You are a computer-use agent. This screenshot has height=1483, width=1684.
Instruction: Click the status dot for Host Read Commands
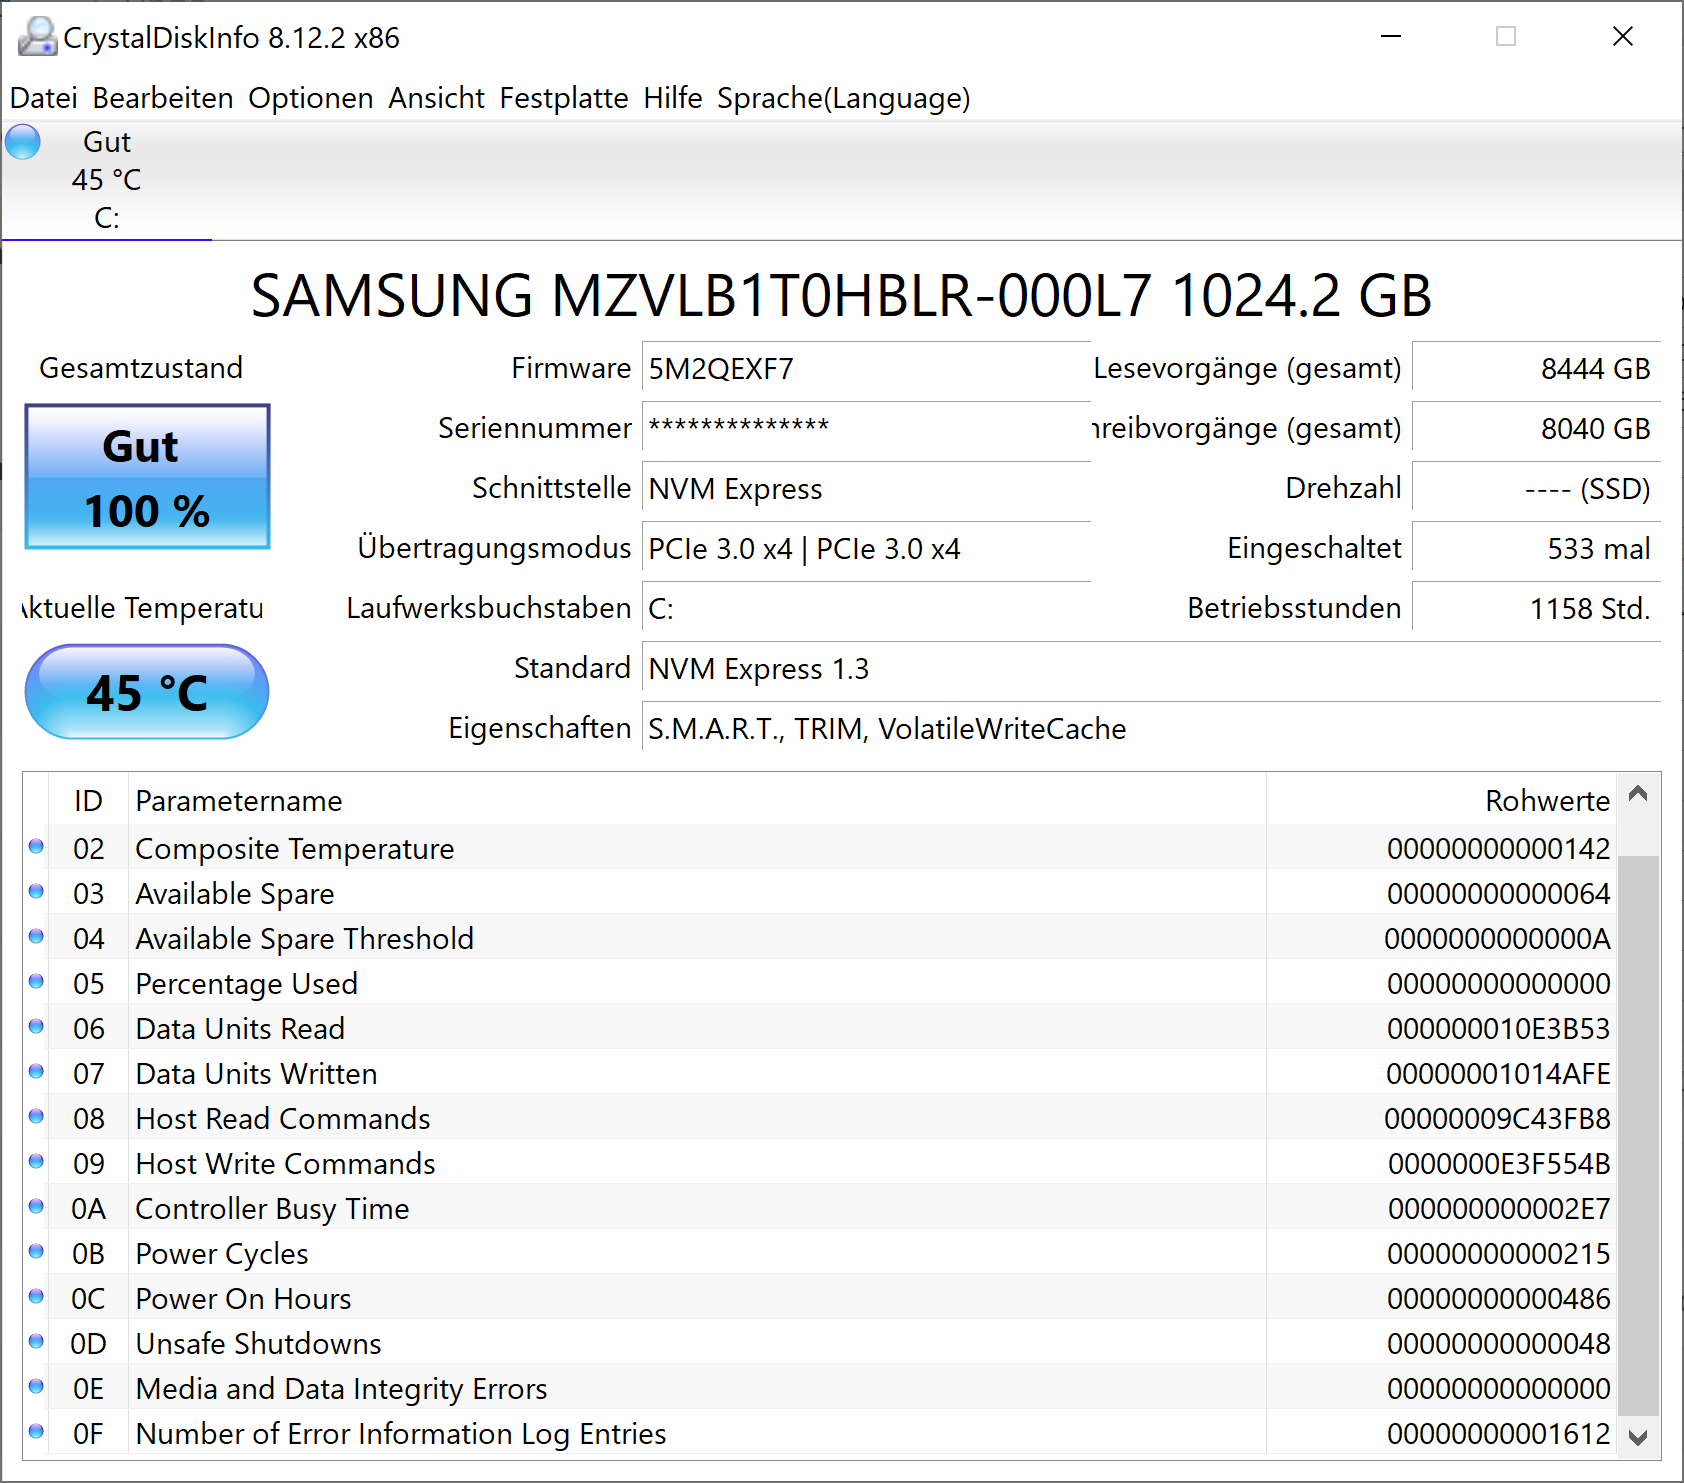pos(36,1117)
